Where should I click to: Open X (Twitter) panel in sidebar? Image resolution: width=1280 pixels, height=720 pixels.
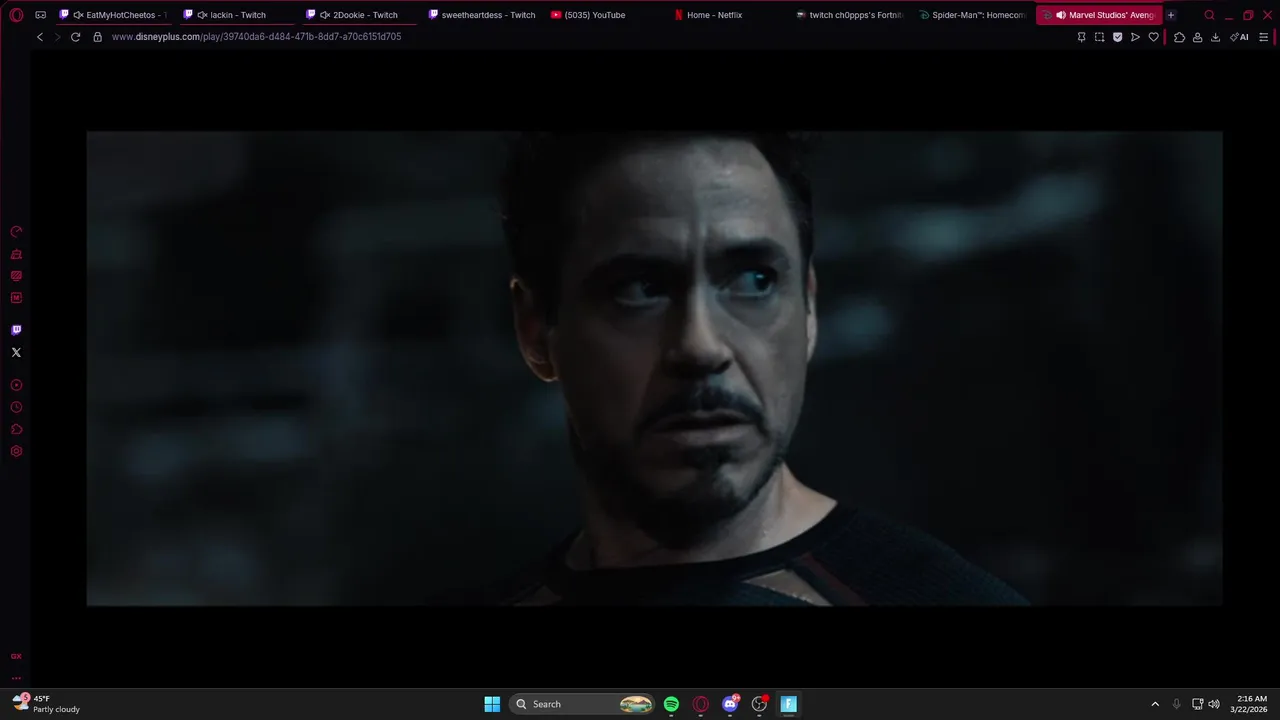16,352
